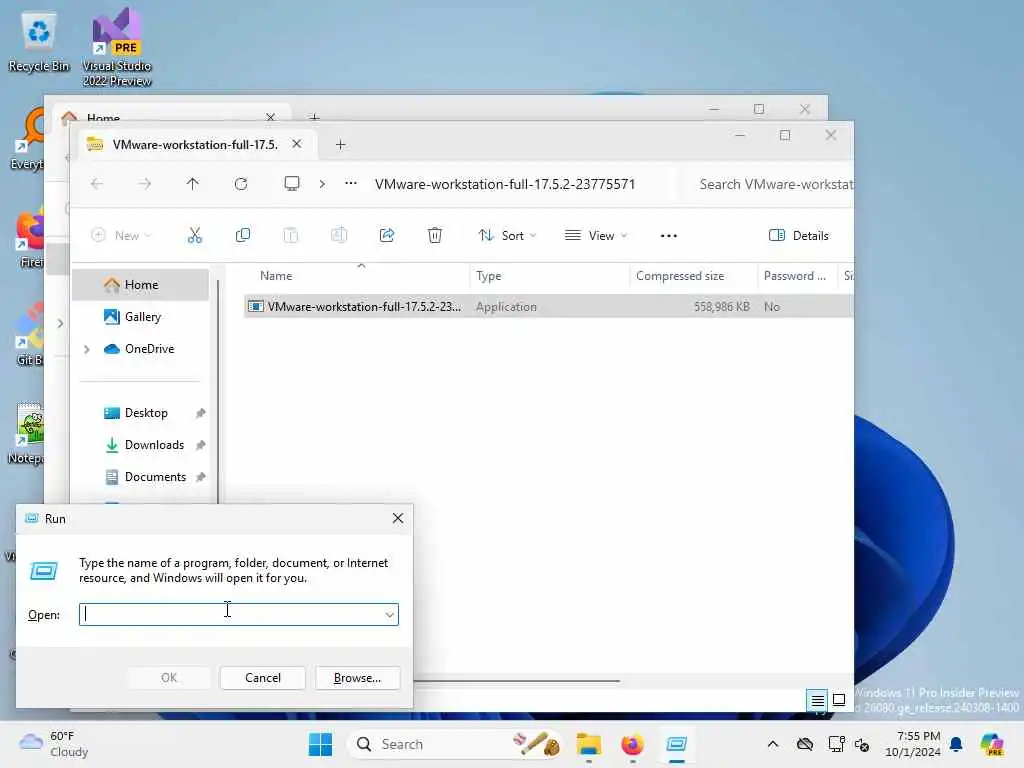Select Gallery in the navigation pane
1024x768 pixels.
point(140,317)
